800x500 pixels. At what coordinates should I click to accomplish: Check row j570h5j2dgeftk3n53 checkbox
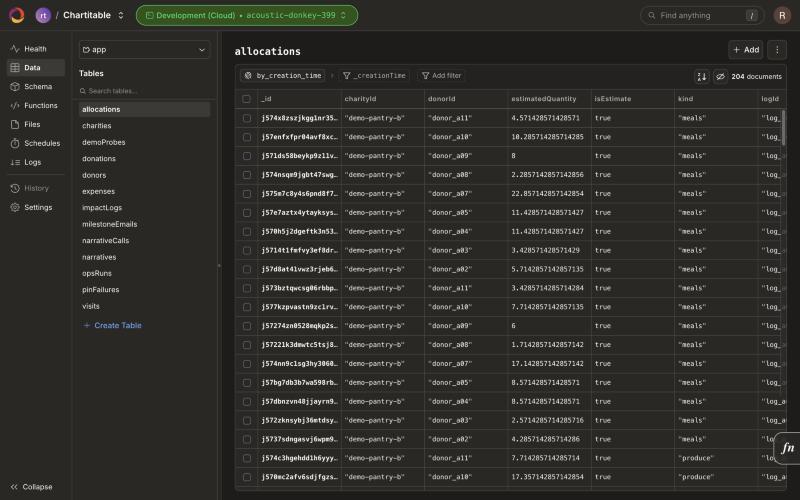coord(247,231)
